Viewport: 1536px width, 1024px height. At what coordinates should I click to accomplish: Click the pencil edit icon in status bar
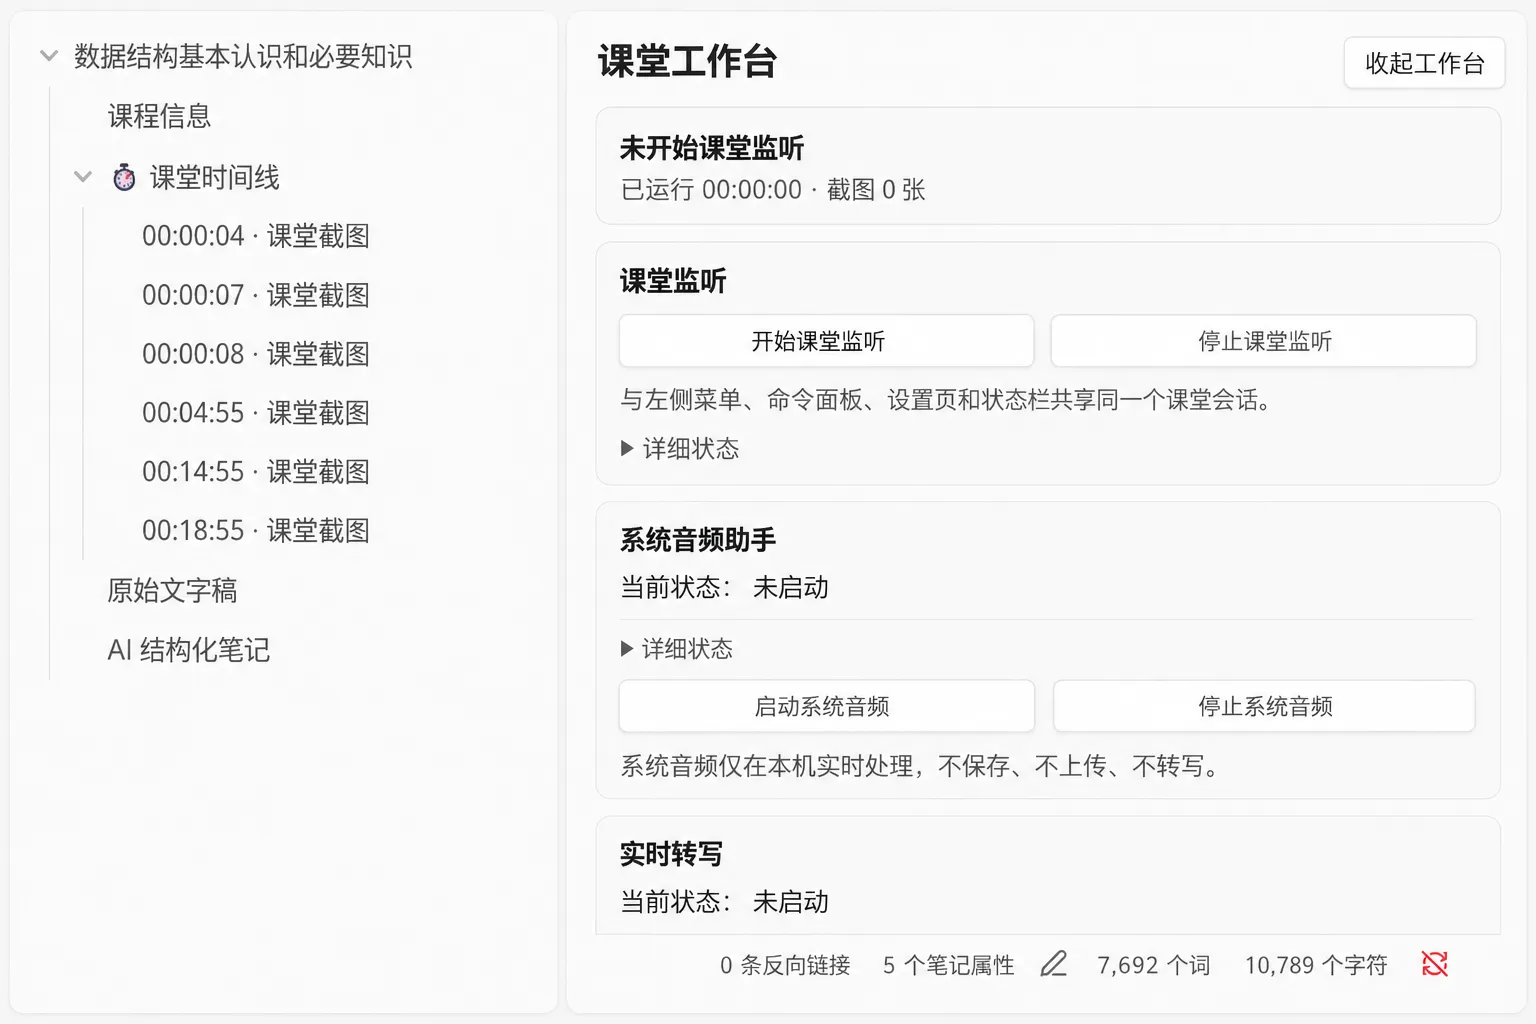(x=1053, y=965)
